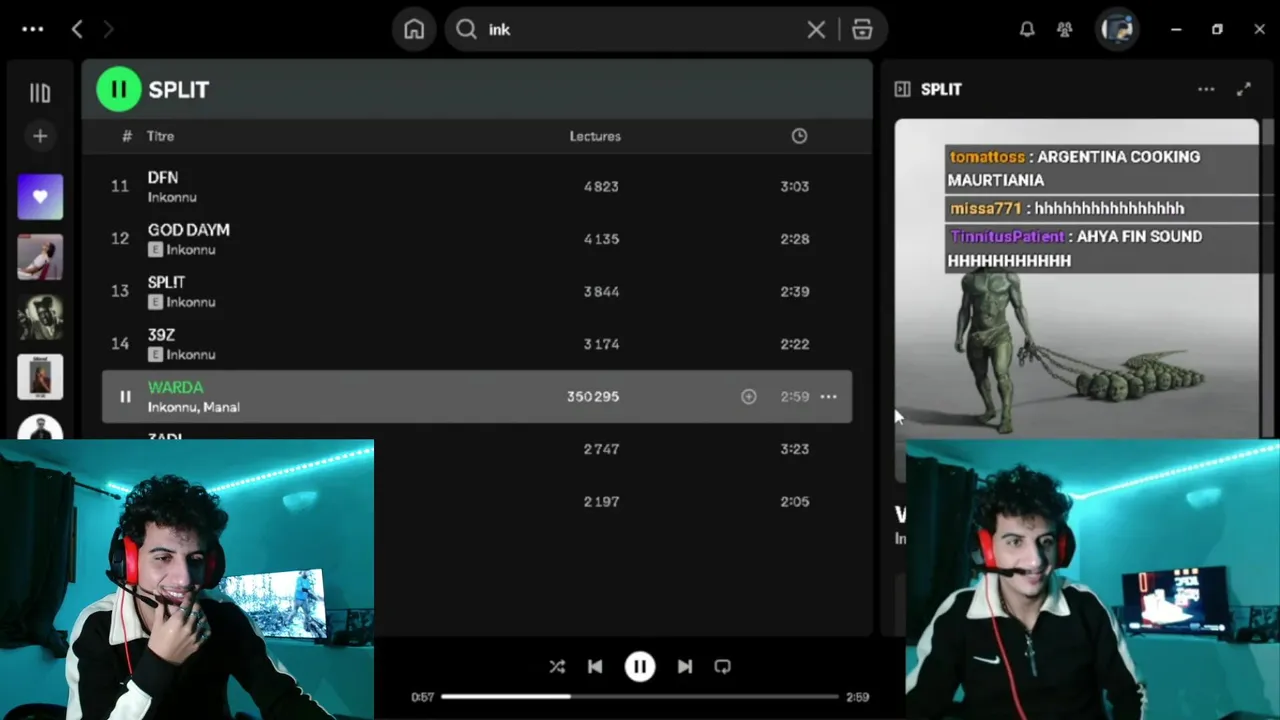Skip to the next track
Screen dimensions: 1280x720
(x=685, y=667)
